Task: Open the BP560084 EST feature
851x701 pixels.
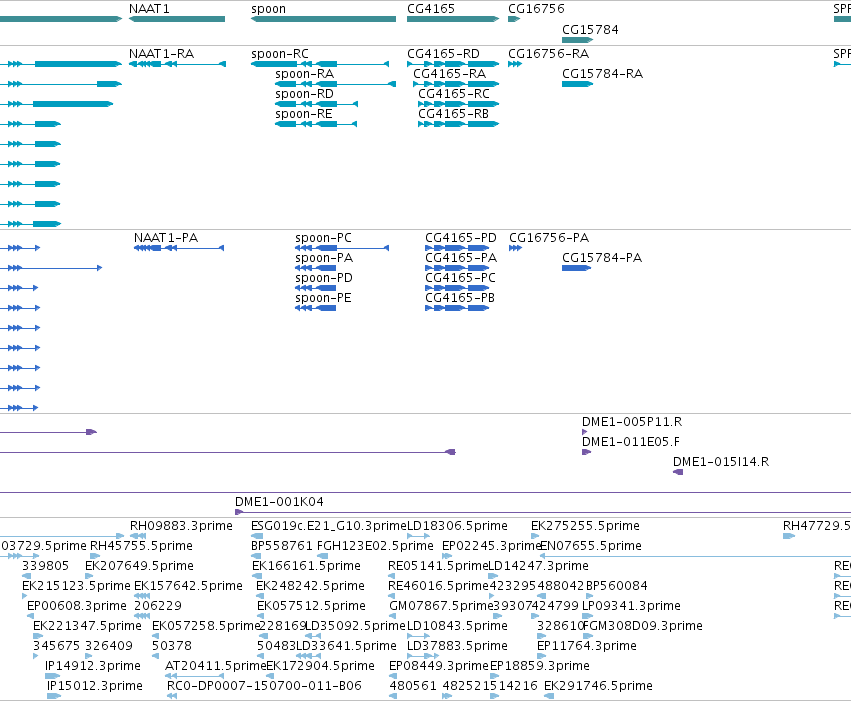Action: point(590,596)
